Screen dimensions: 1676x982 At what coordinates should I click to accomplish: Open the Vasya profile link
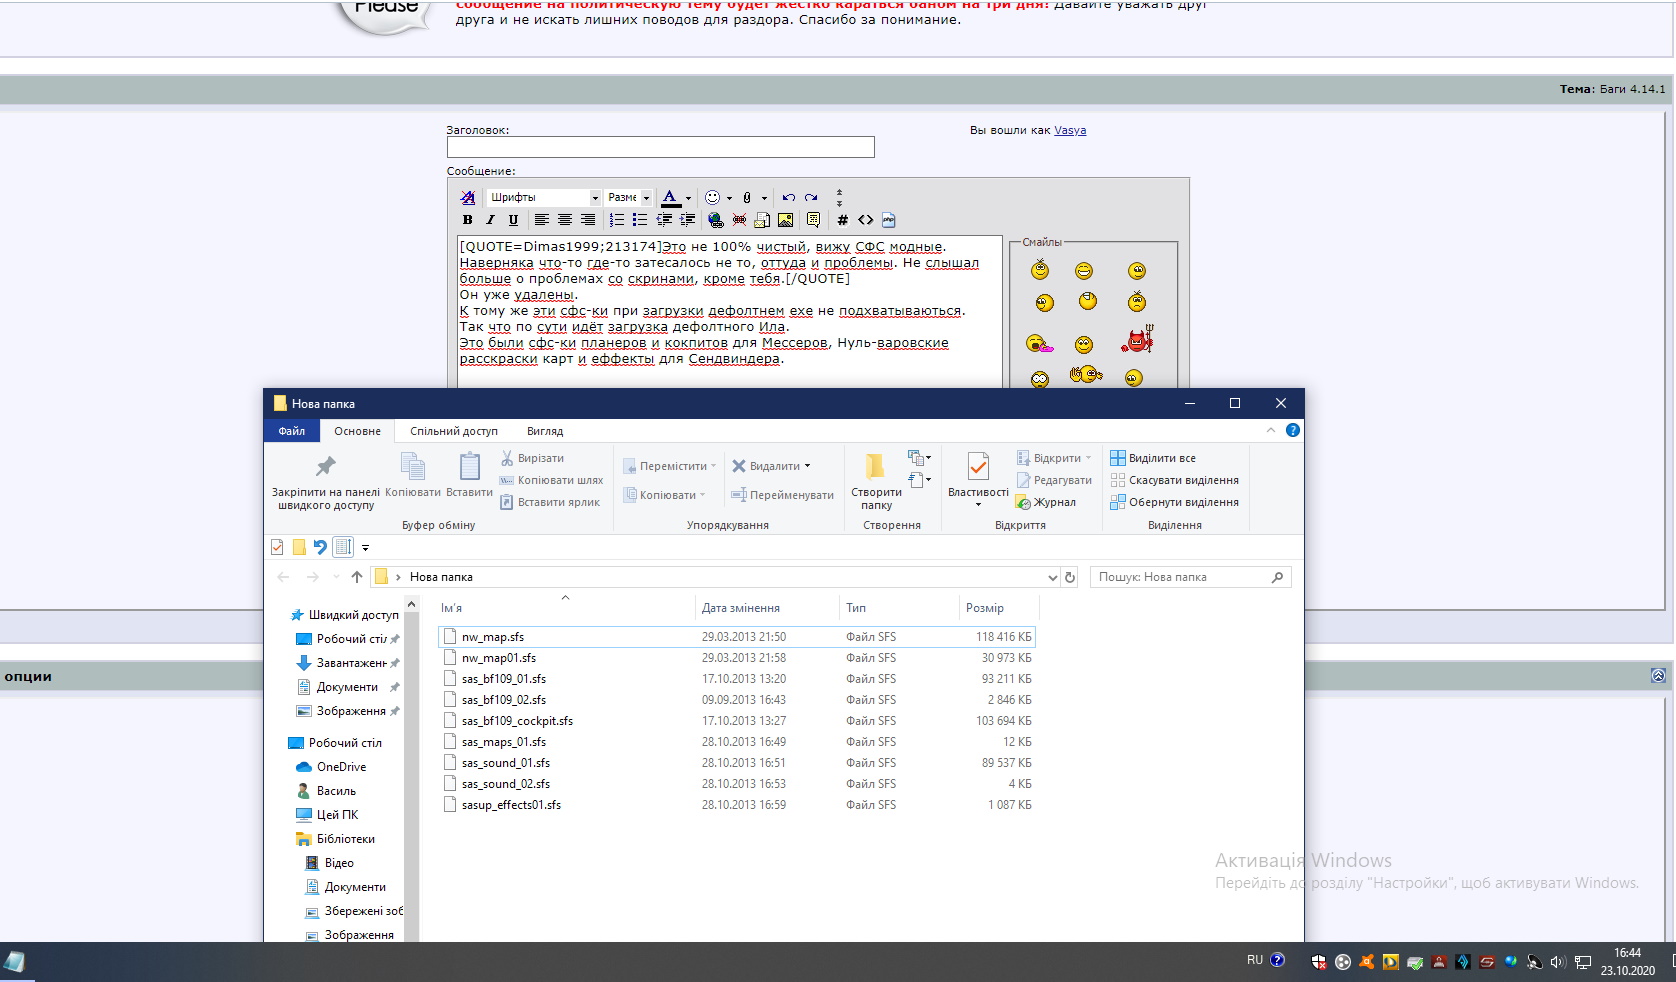[x=1069, y=130]
